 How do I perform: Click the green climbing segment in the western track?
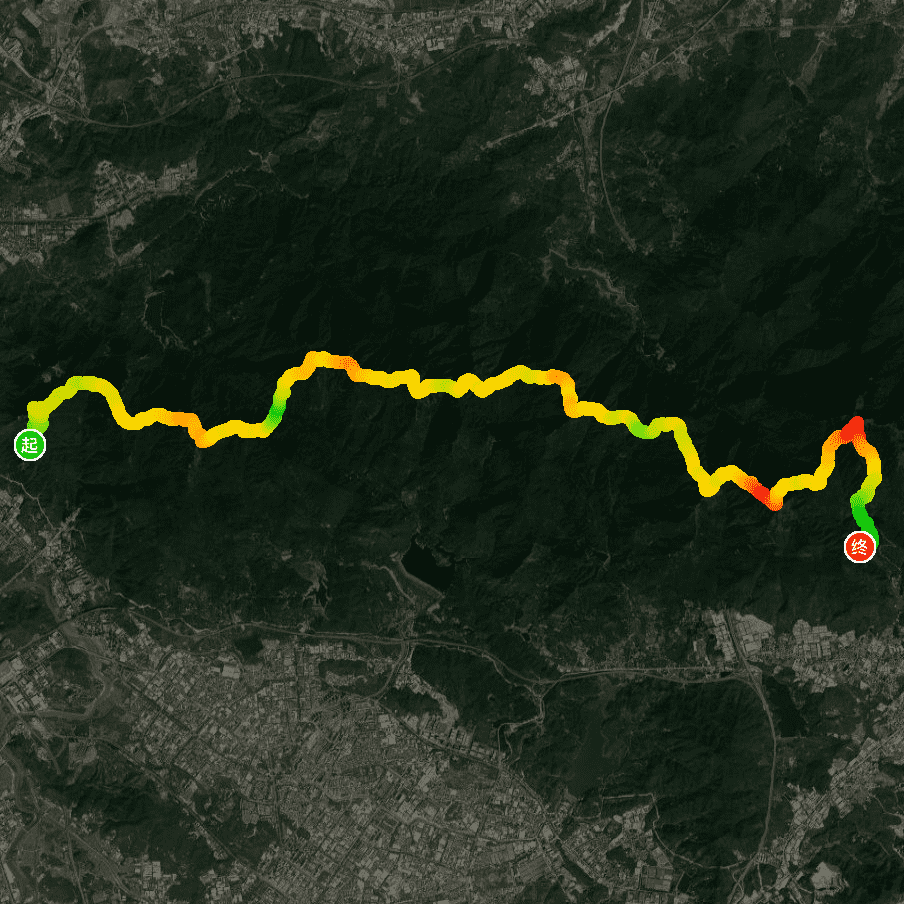tap(278, 407)
